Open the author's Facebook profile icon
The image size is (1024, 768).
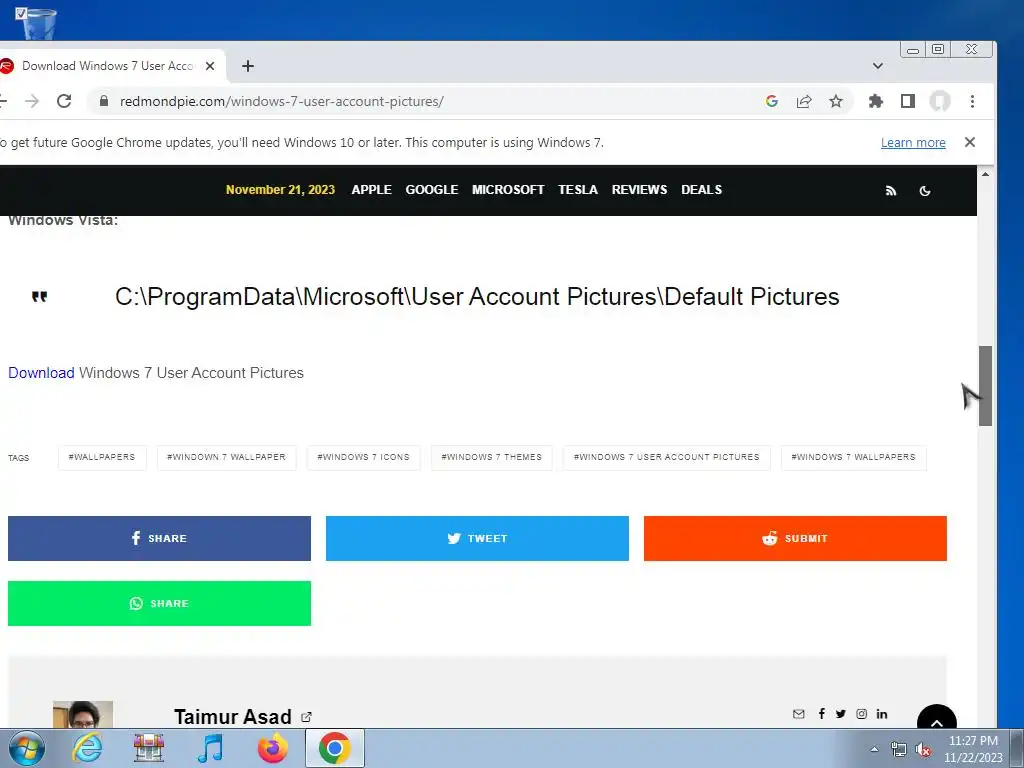tap(822, 714)
